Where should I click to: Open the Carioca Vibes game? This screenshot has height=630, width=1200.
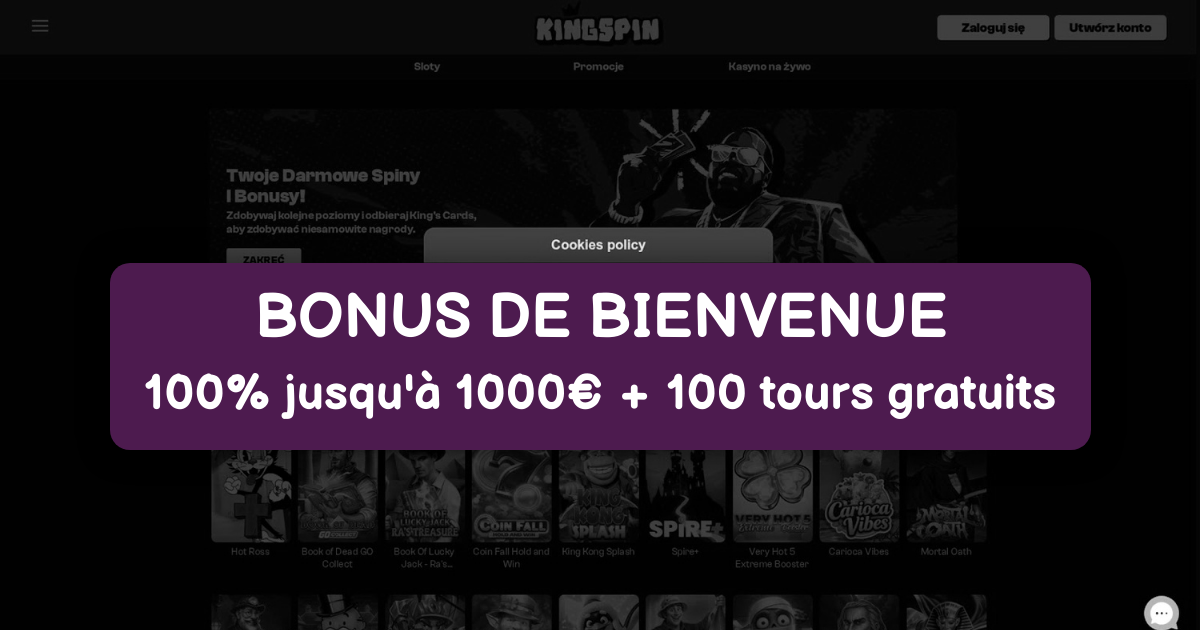[x=859, y=496]
